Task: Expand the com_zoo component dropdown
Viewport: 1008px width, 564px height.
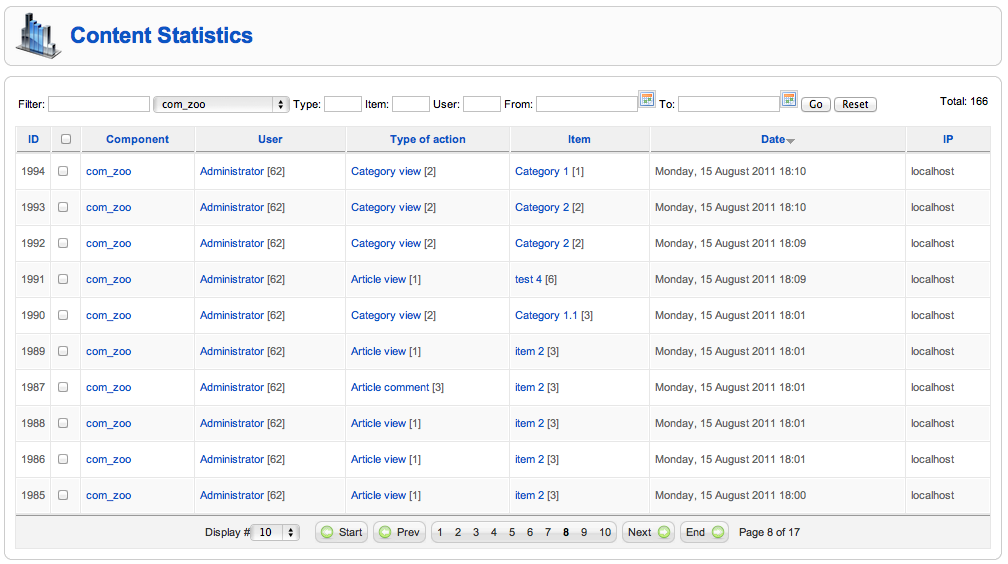Action: [x=221, y=104]
